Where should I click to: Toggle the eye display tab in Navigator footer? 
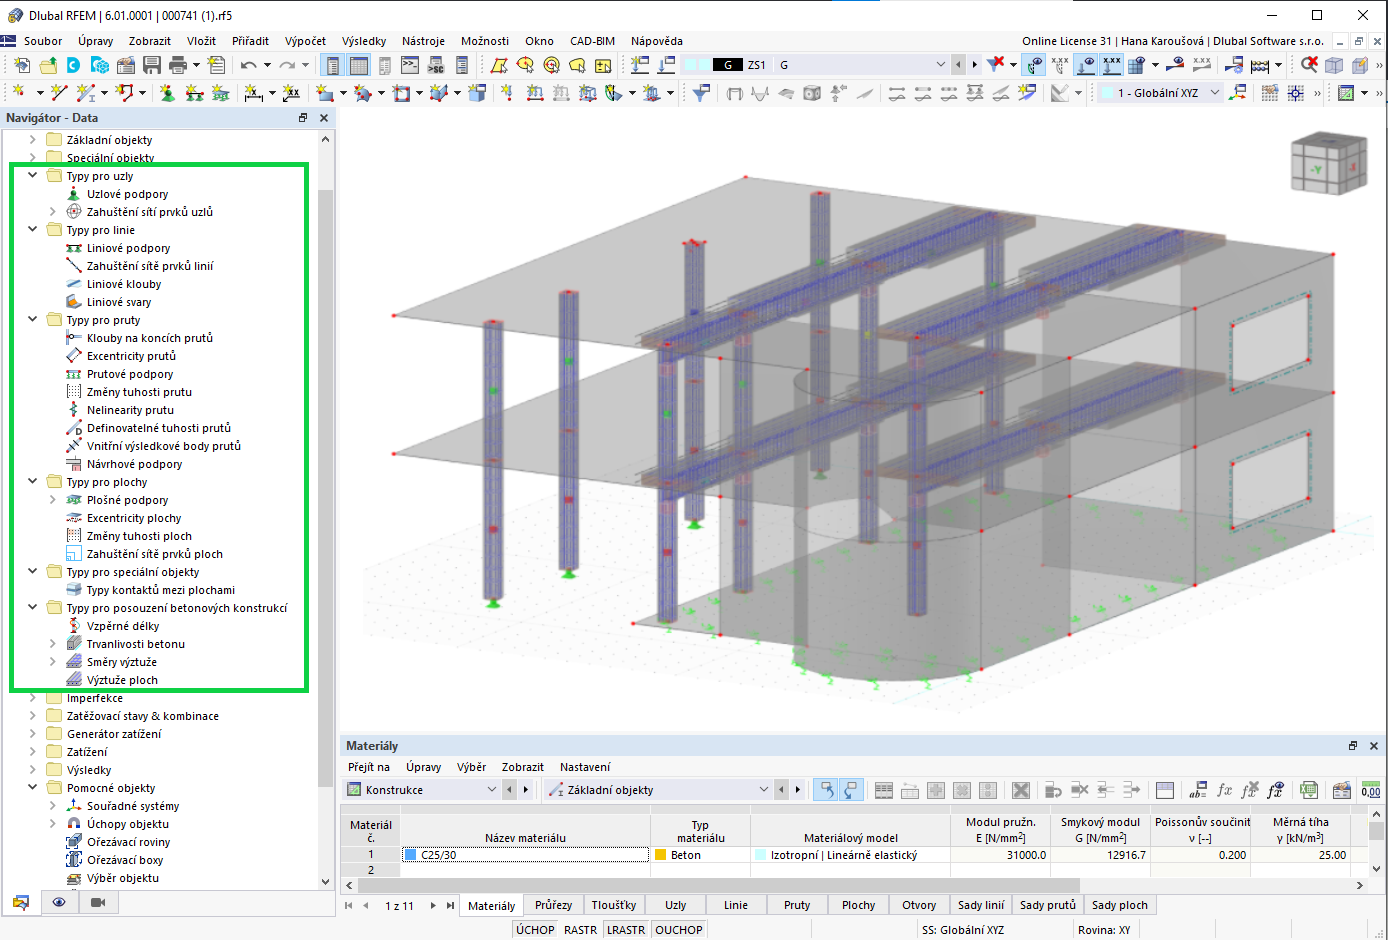[59, 902]
